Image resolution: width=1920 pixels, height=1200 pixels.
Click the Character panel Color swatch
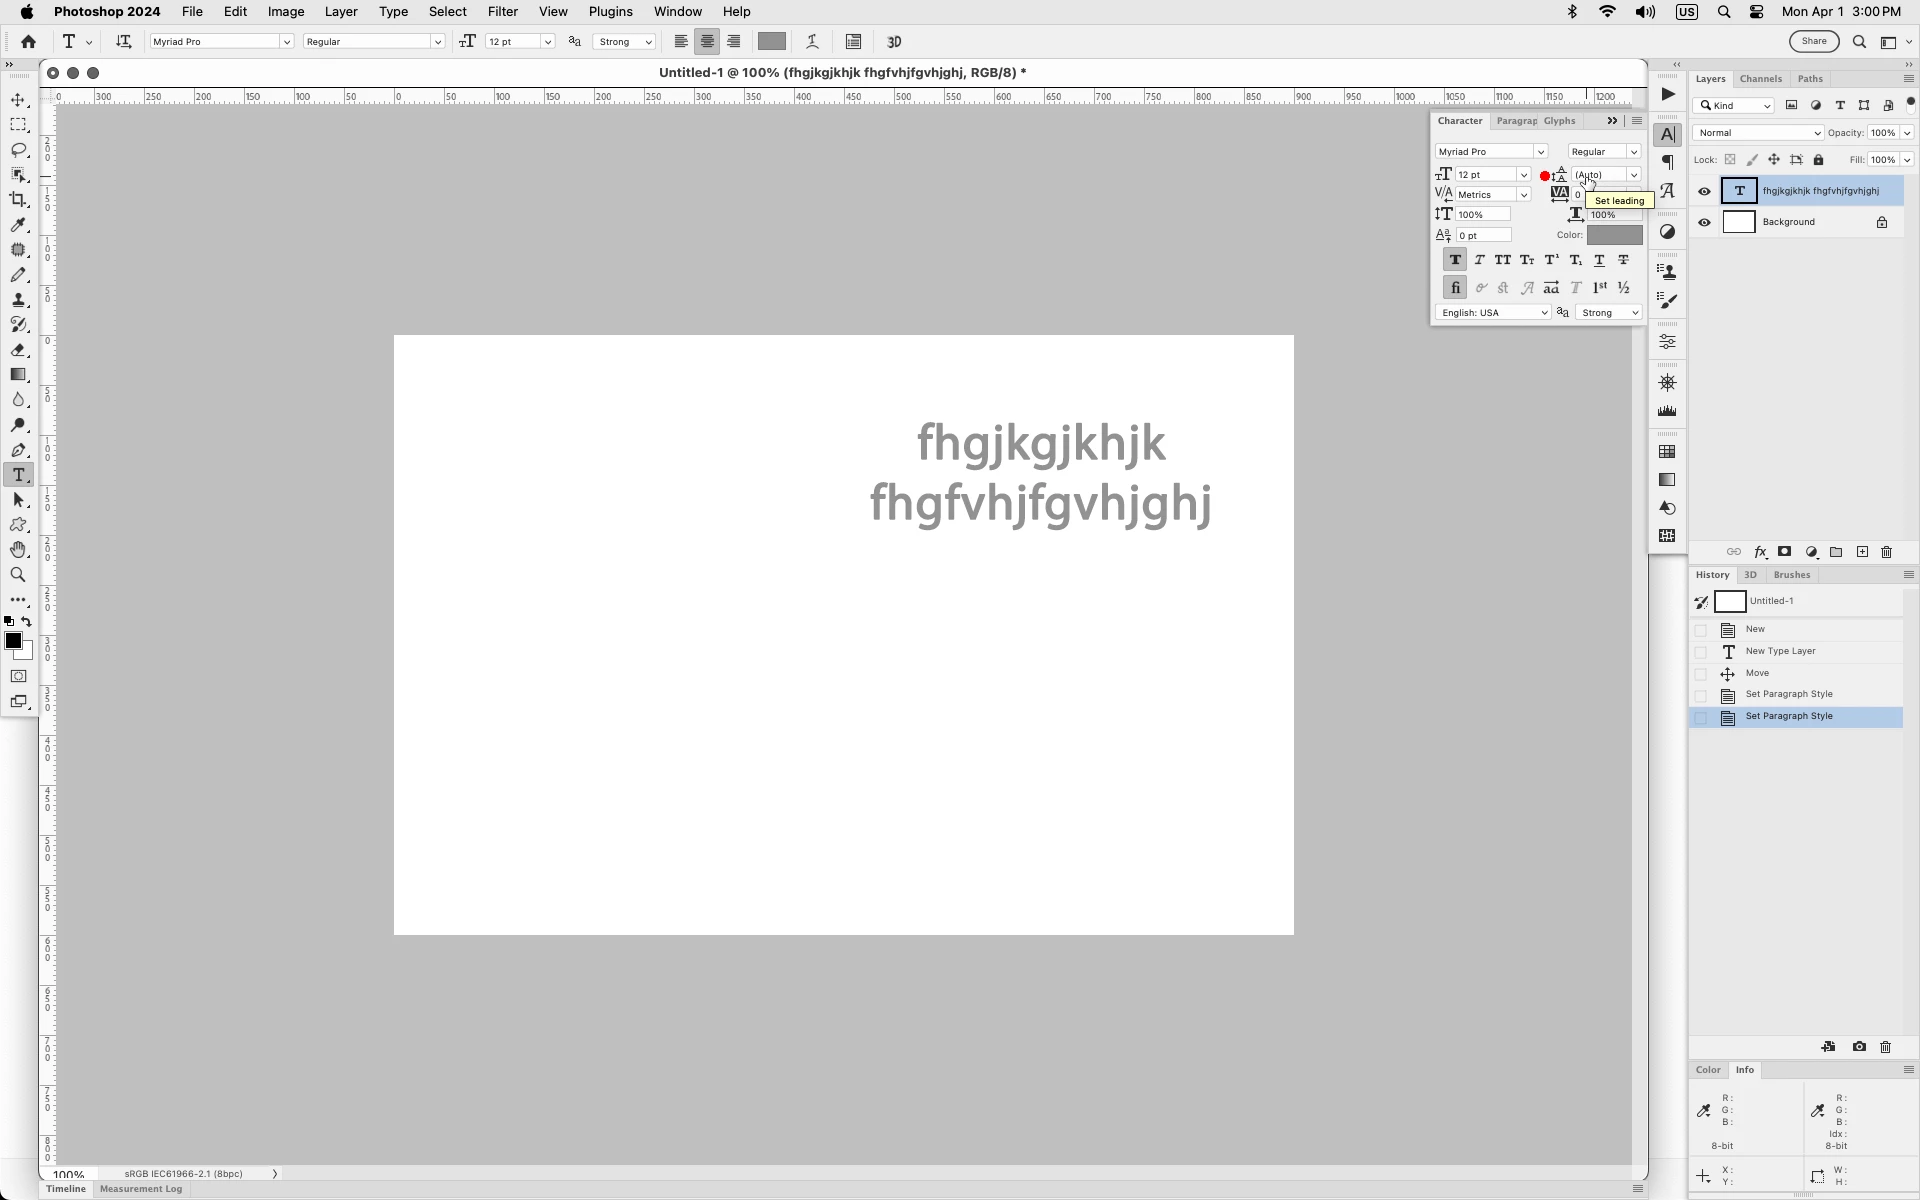(1614, 235)
